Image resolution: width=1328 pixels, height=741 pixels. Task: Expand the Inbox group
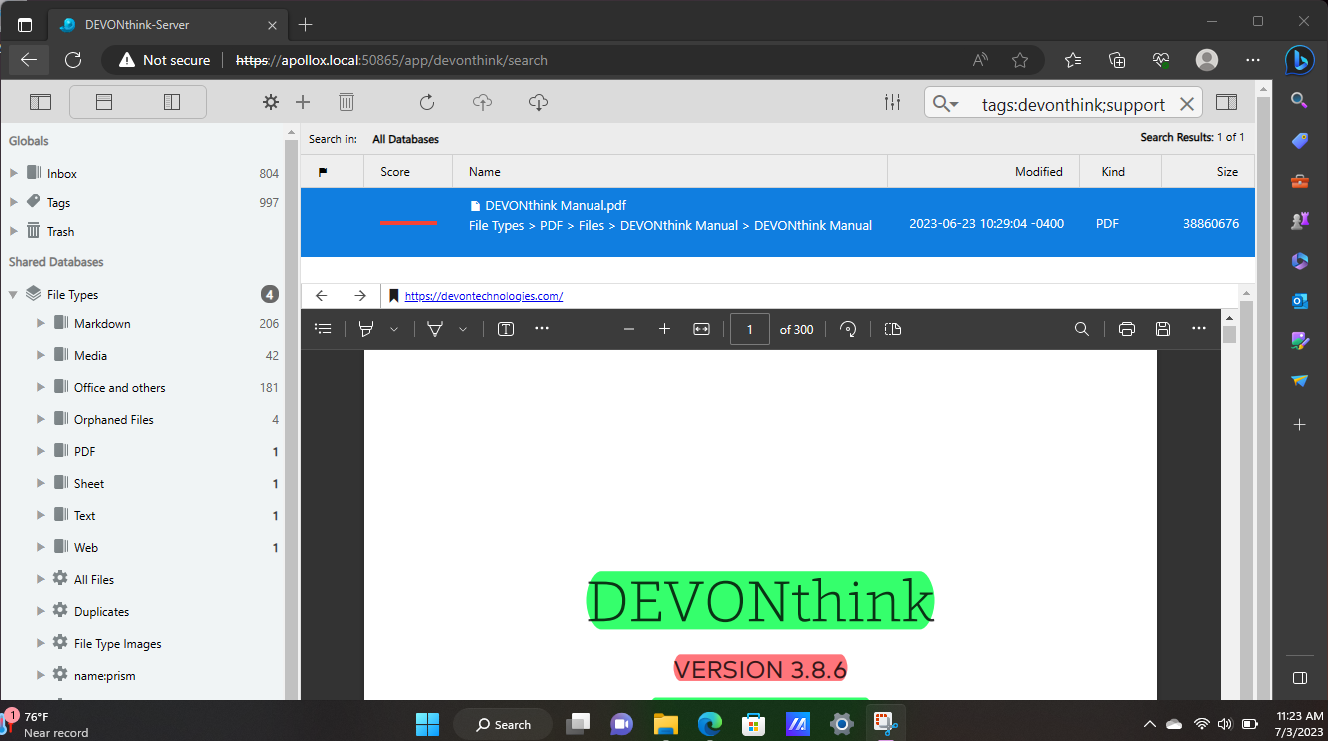click(14, 173)
